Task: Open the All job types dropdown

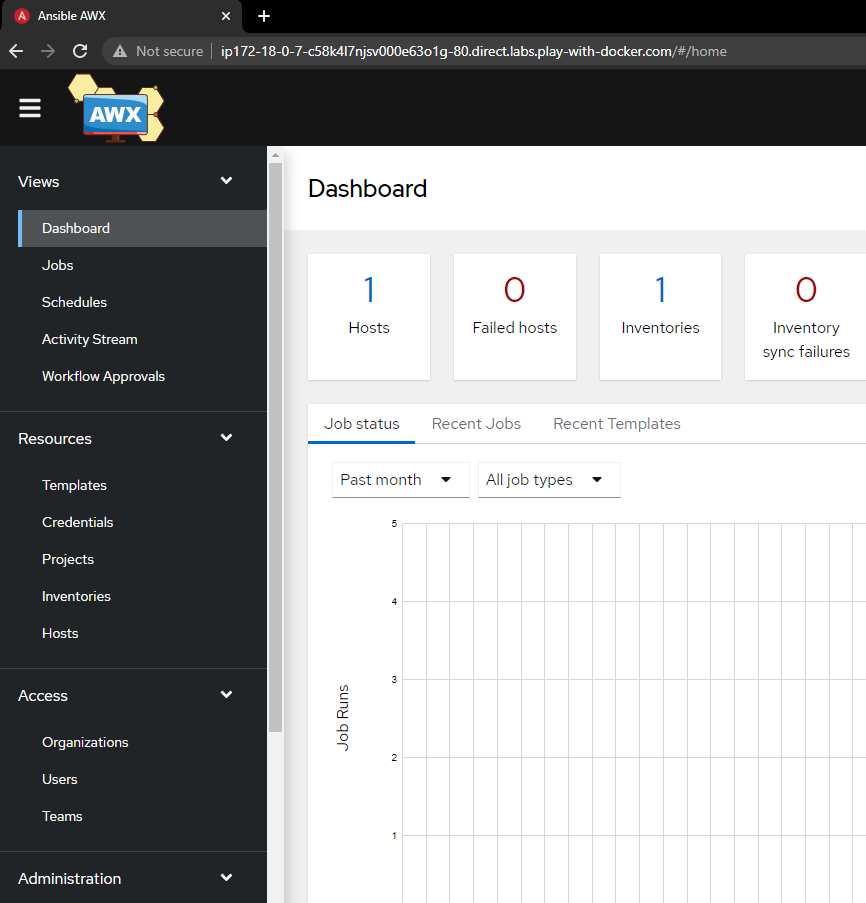Action: coord(549,480)
